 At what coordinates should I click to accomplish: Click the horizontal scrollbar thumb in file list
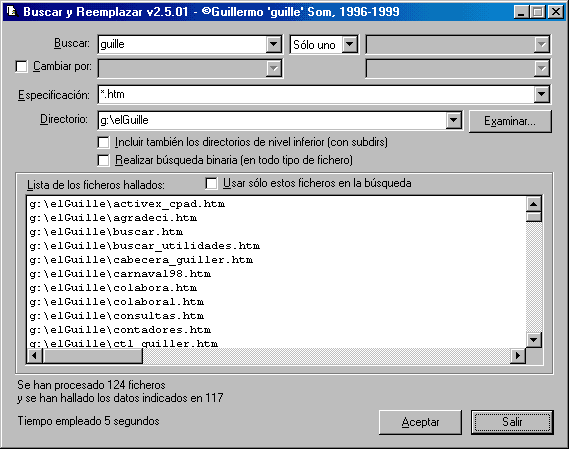pyautogui.click(x=93, y=356)
